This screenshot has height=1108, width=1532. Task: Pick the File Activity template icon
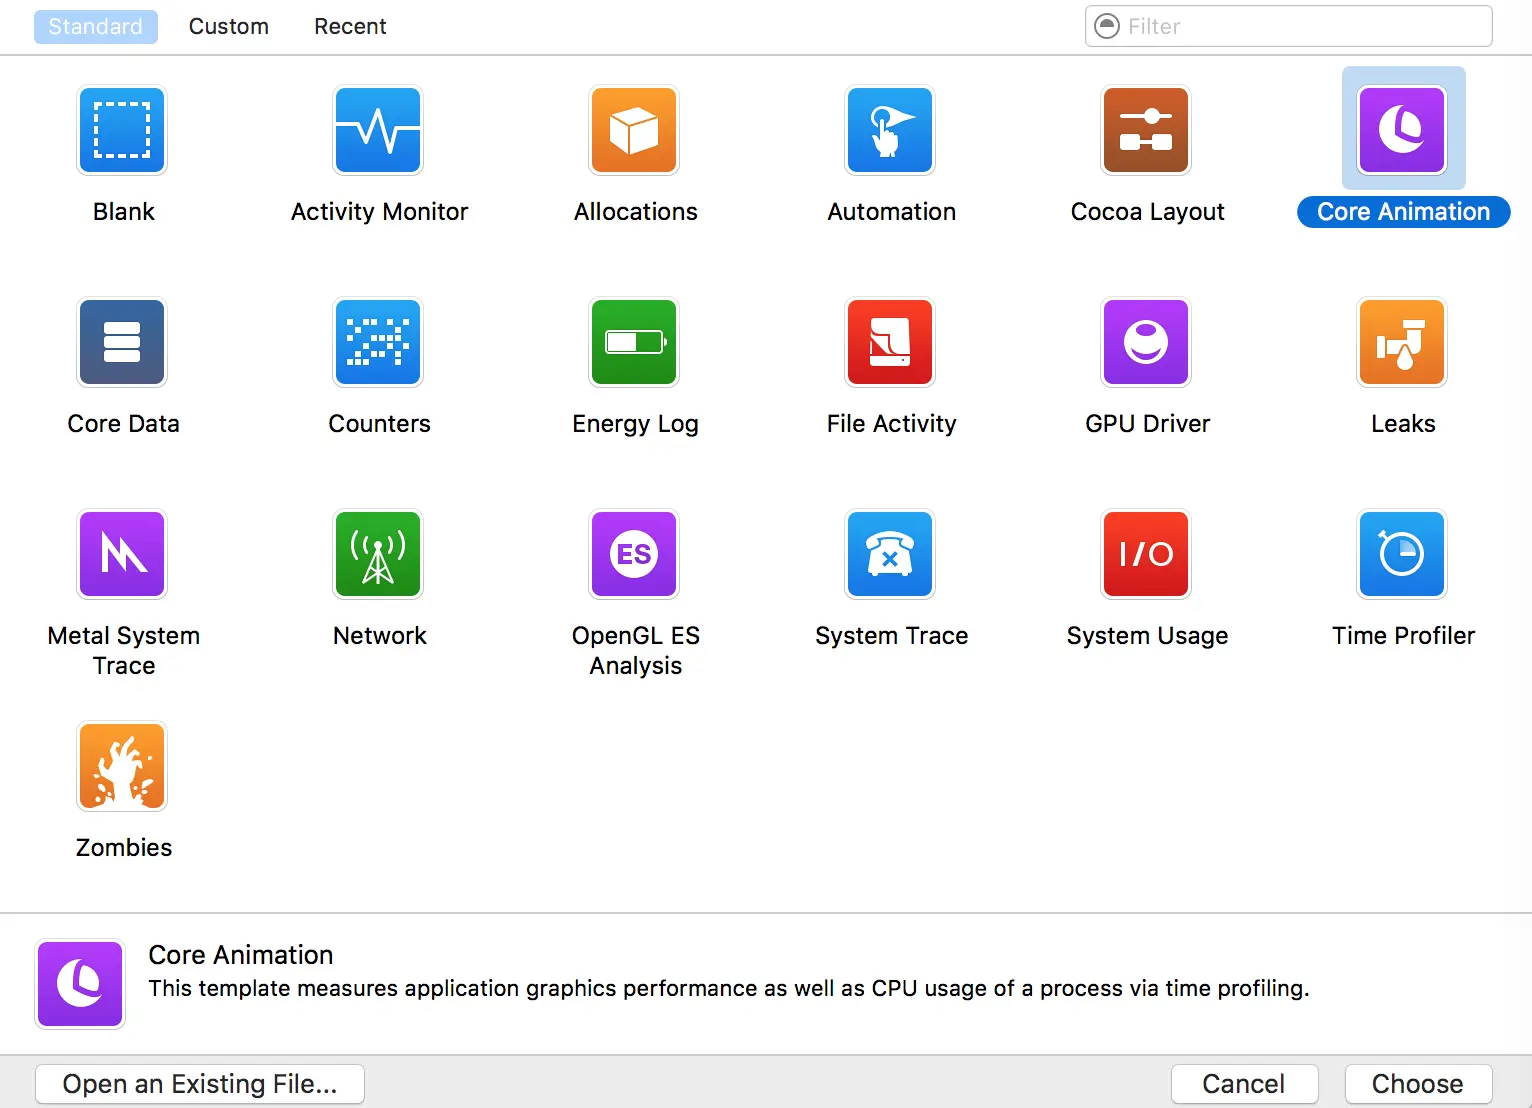pyautogui.click(x=890, y=342)
